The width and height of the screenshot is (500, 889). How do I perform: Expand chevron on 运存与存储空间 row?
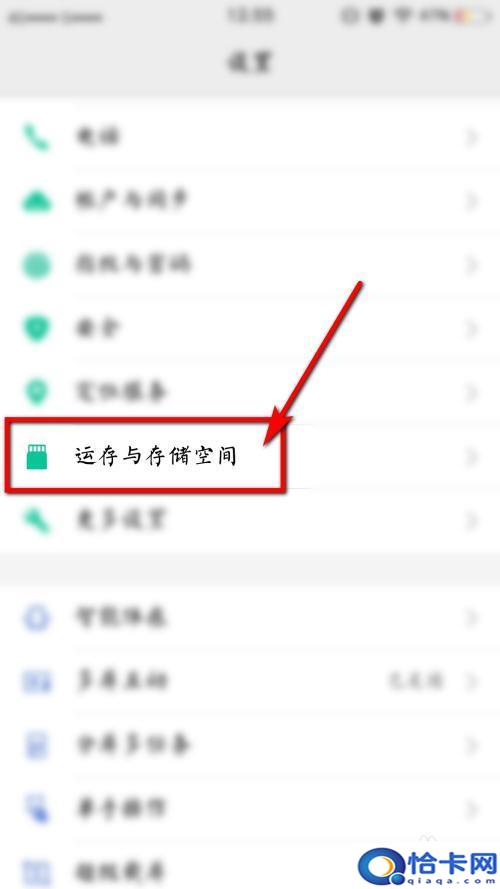pos(472,456)
